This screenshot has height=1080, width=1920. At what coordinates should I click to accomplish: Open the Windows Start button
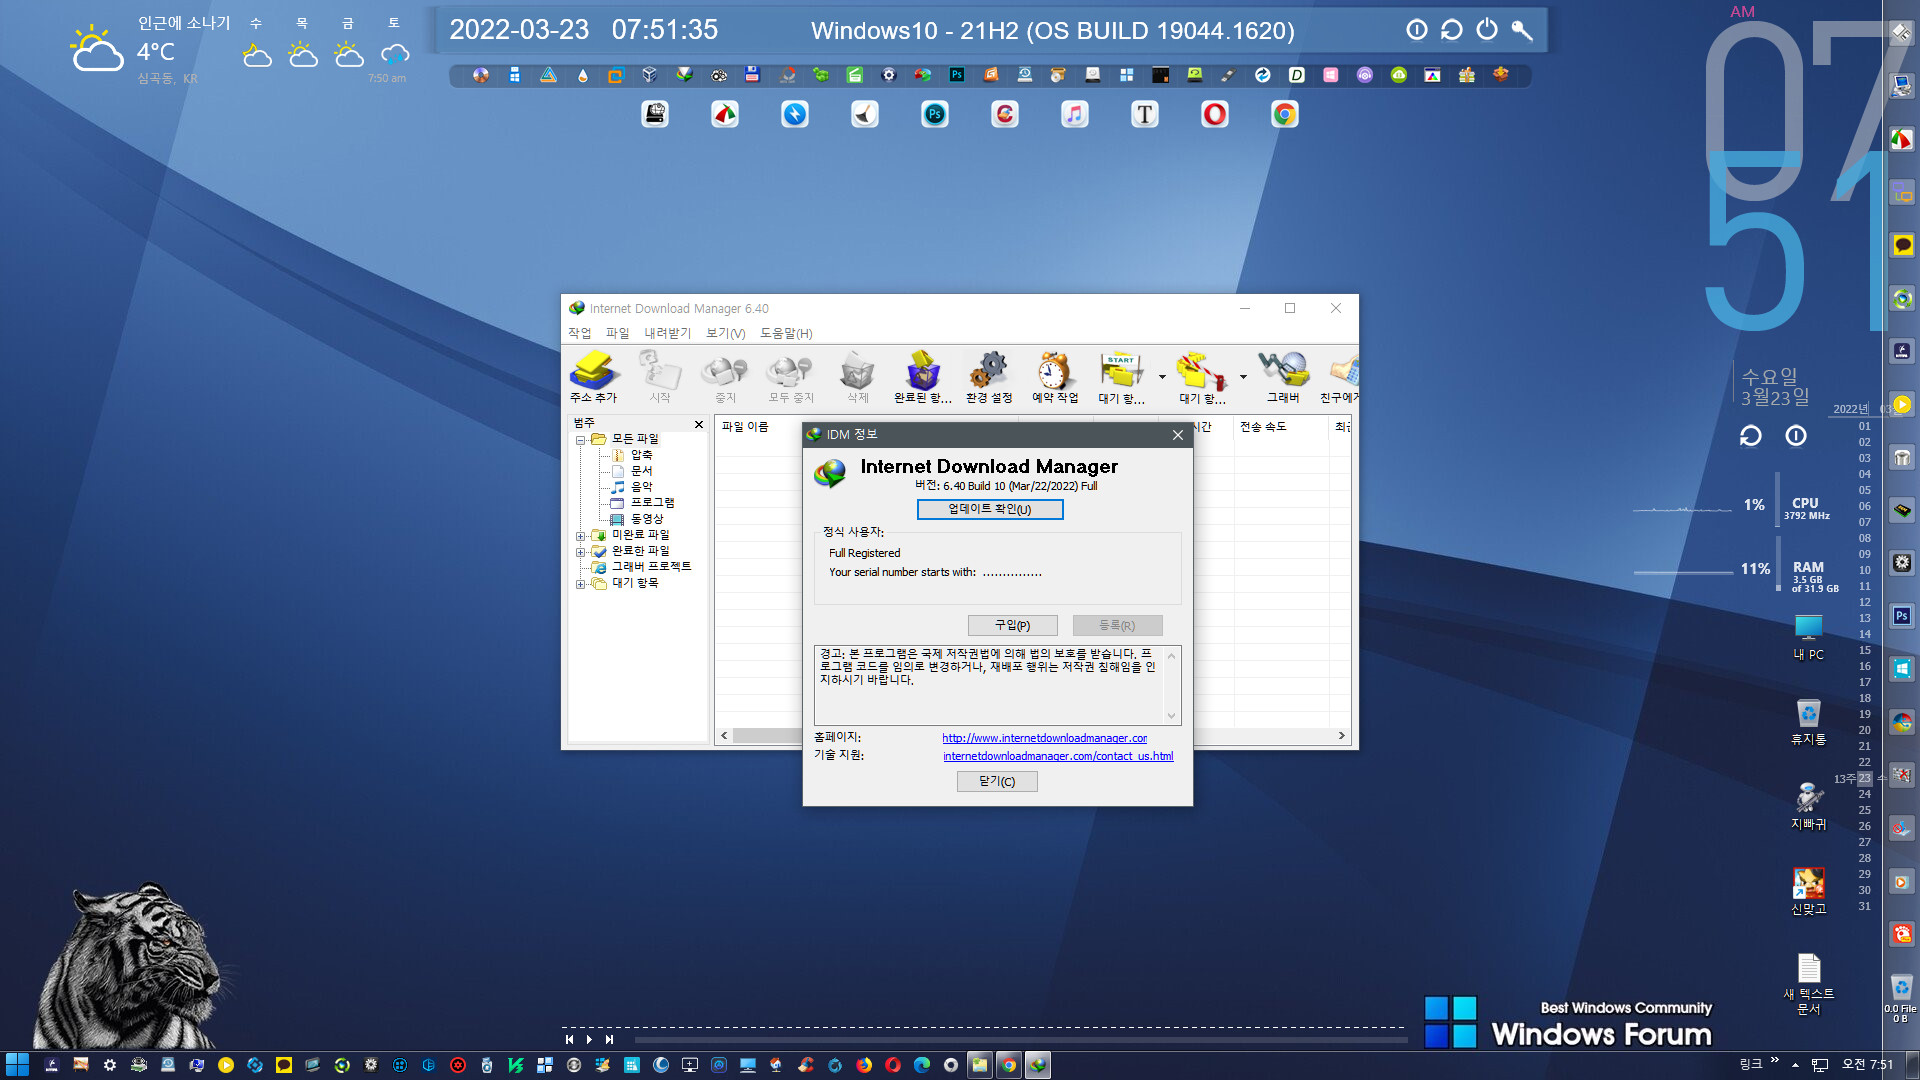point(17,1065)
